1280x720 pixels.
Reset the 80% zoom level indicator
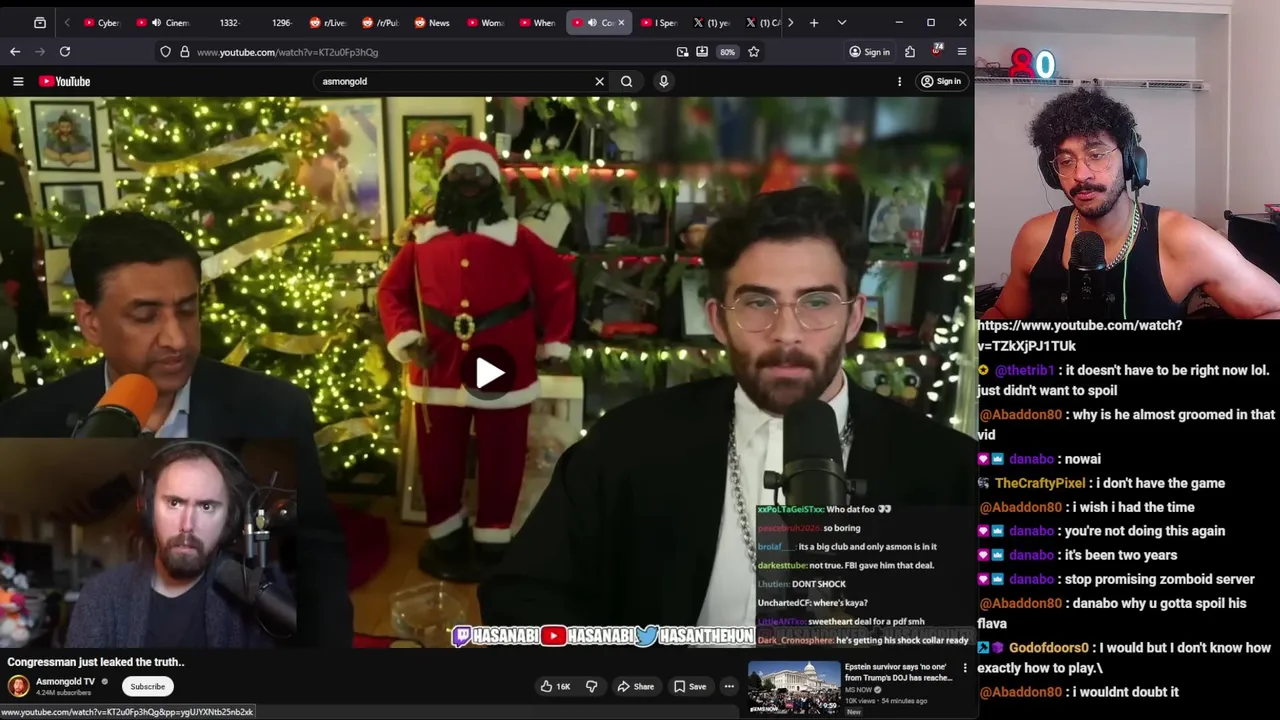pos(727,52)
